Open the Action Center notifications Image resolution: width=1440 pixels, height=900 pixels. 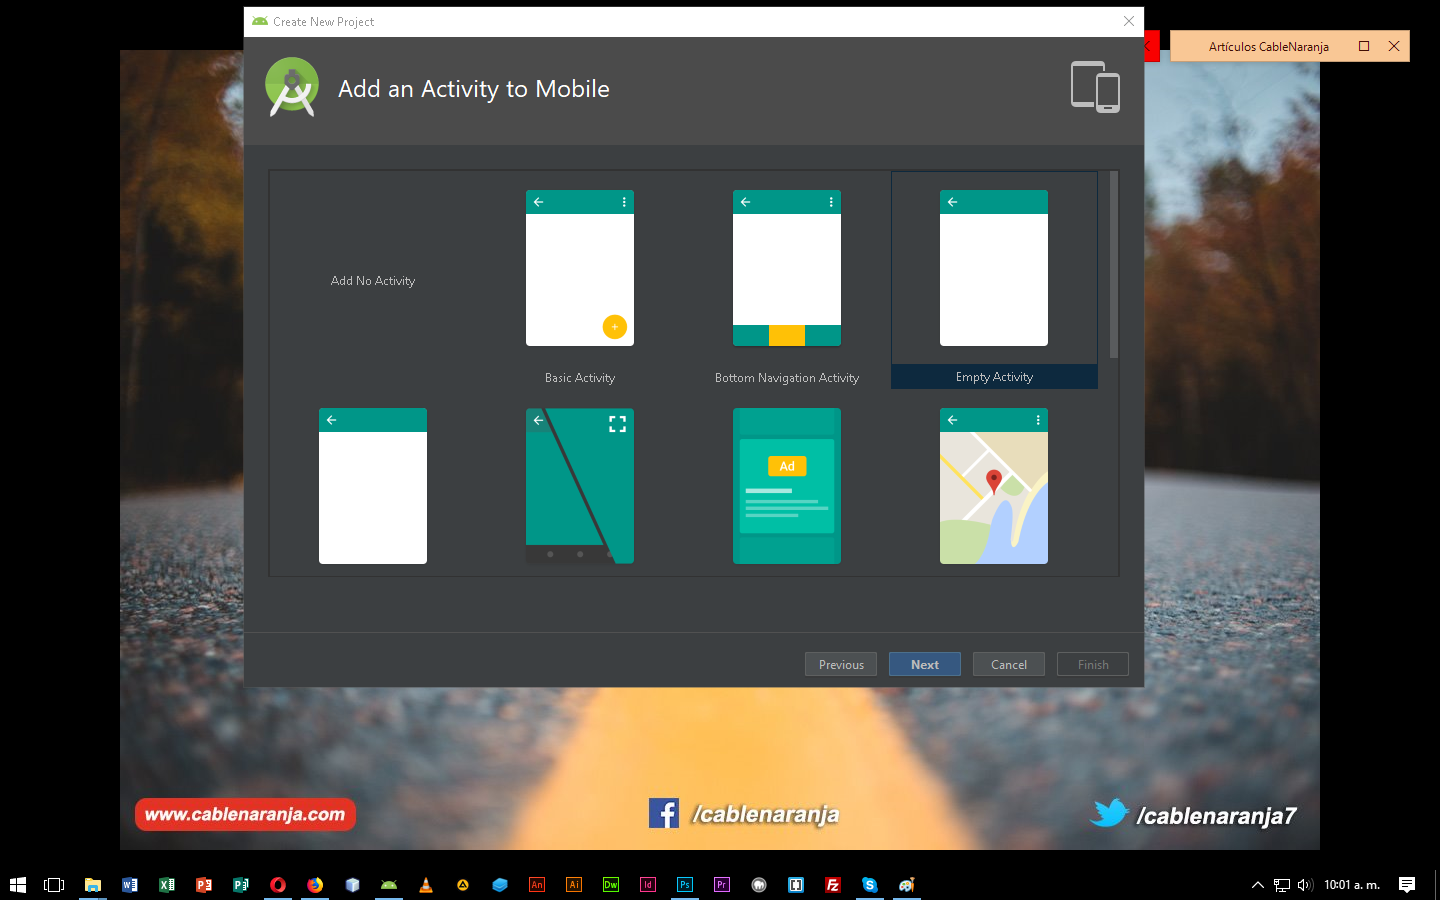[x=1407, y=885]
